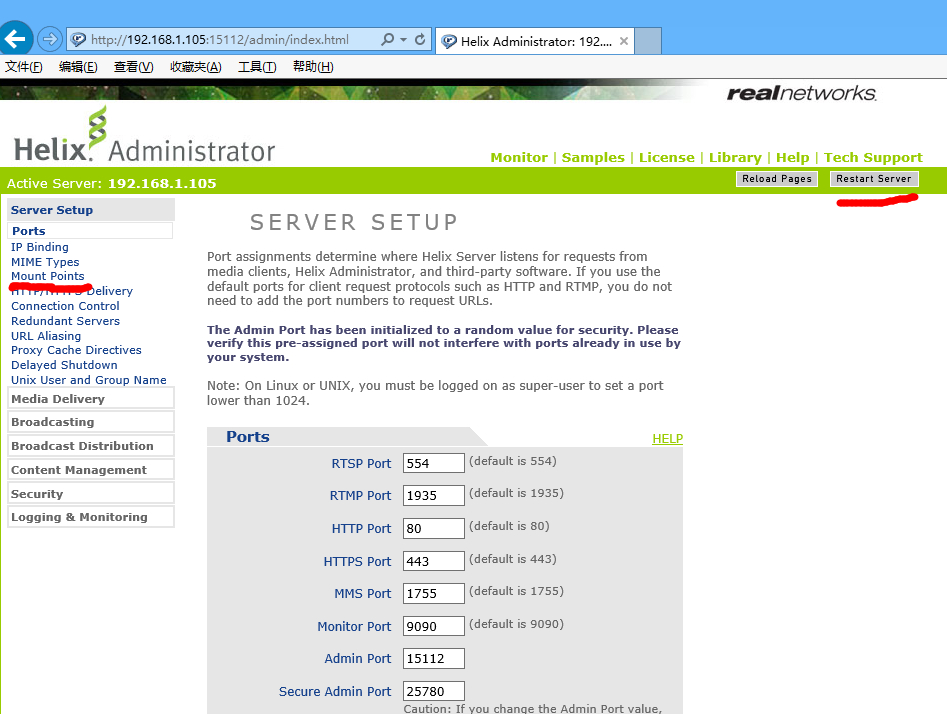
Task: Open the address bar dropdown arrow
Action: 403,40
